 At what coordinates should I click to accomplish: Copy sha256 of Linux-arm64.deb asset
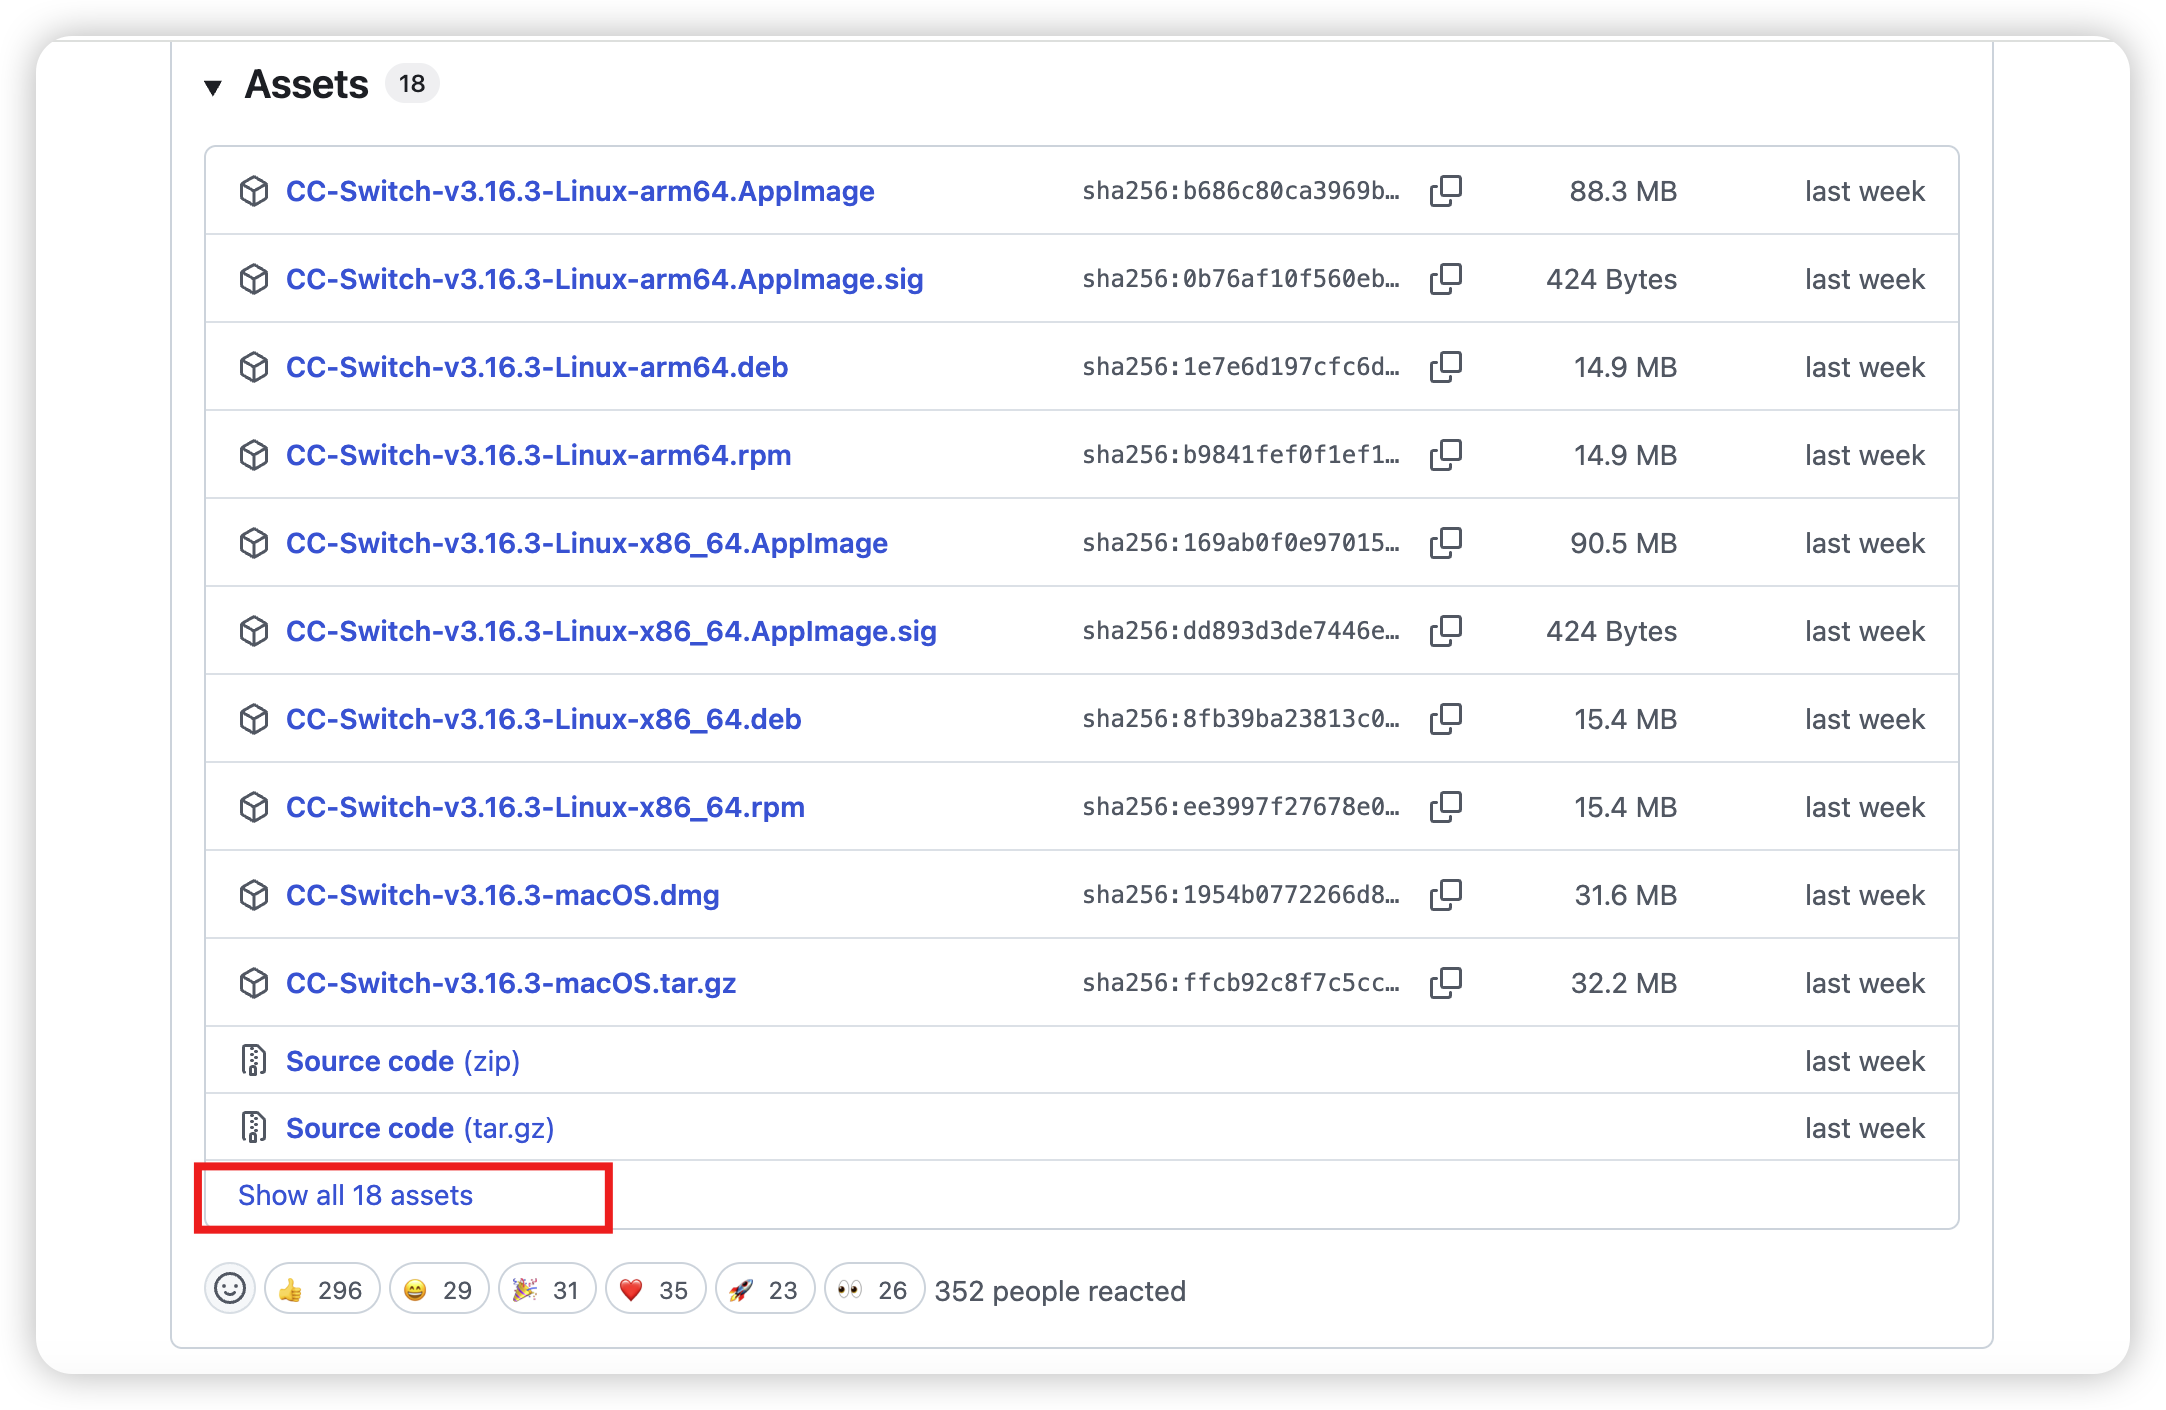tap(1446, 367)
